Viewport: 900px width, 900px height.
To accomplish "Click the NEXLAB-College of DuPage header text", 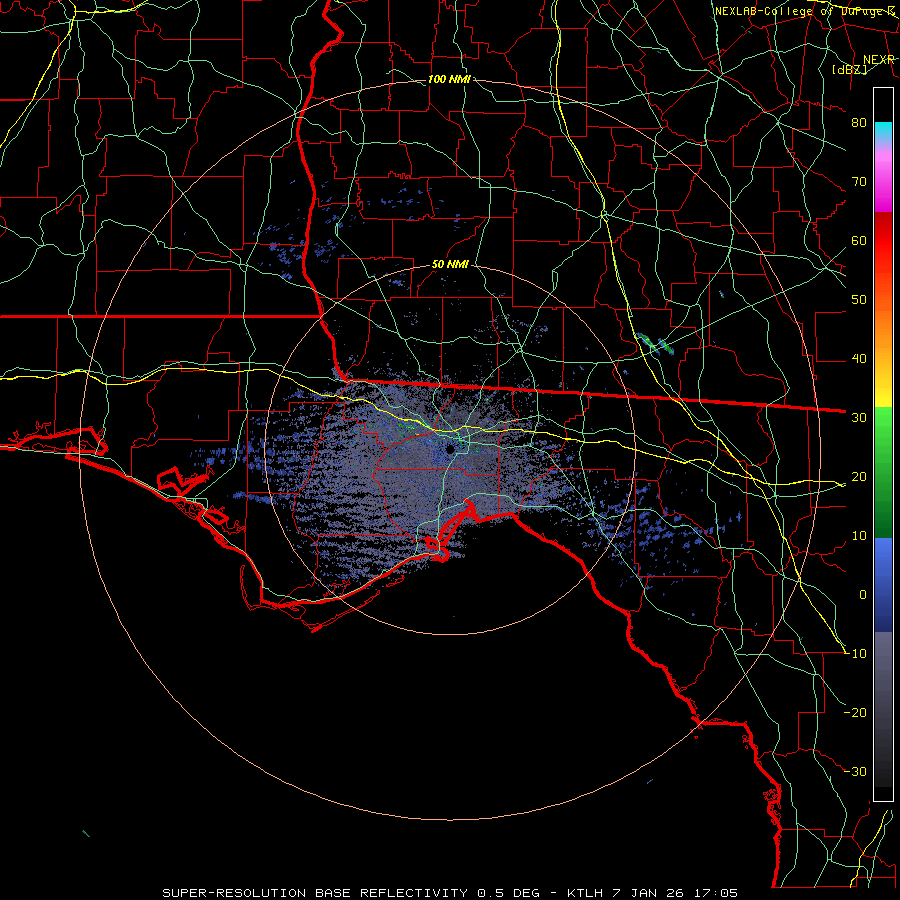I will click(x=804, y=11).
